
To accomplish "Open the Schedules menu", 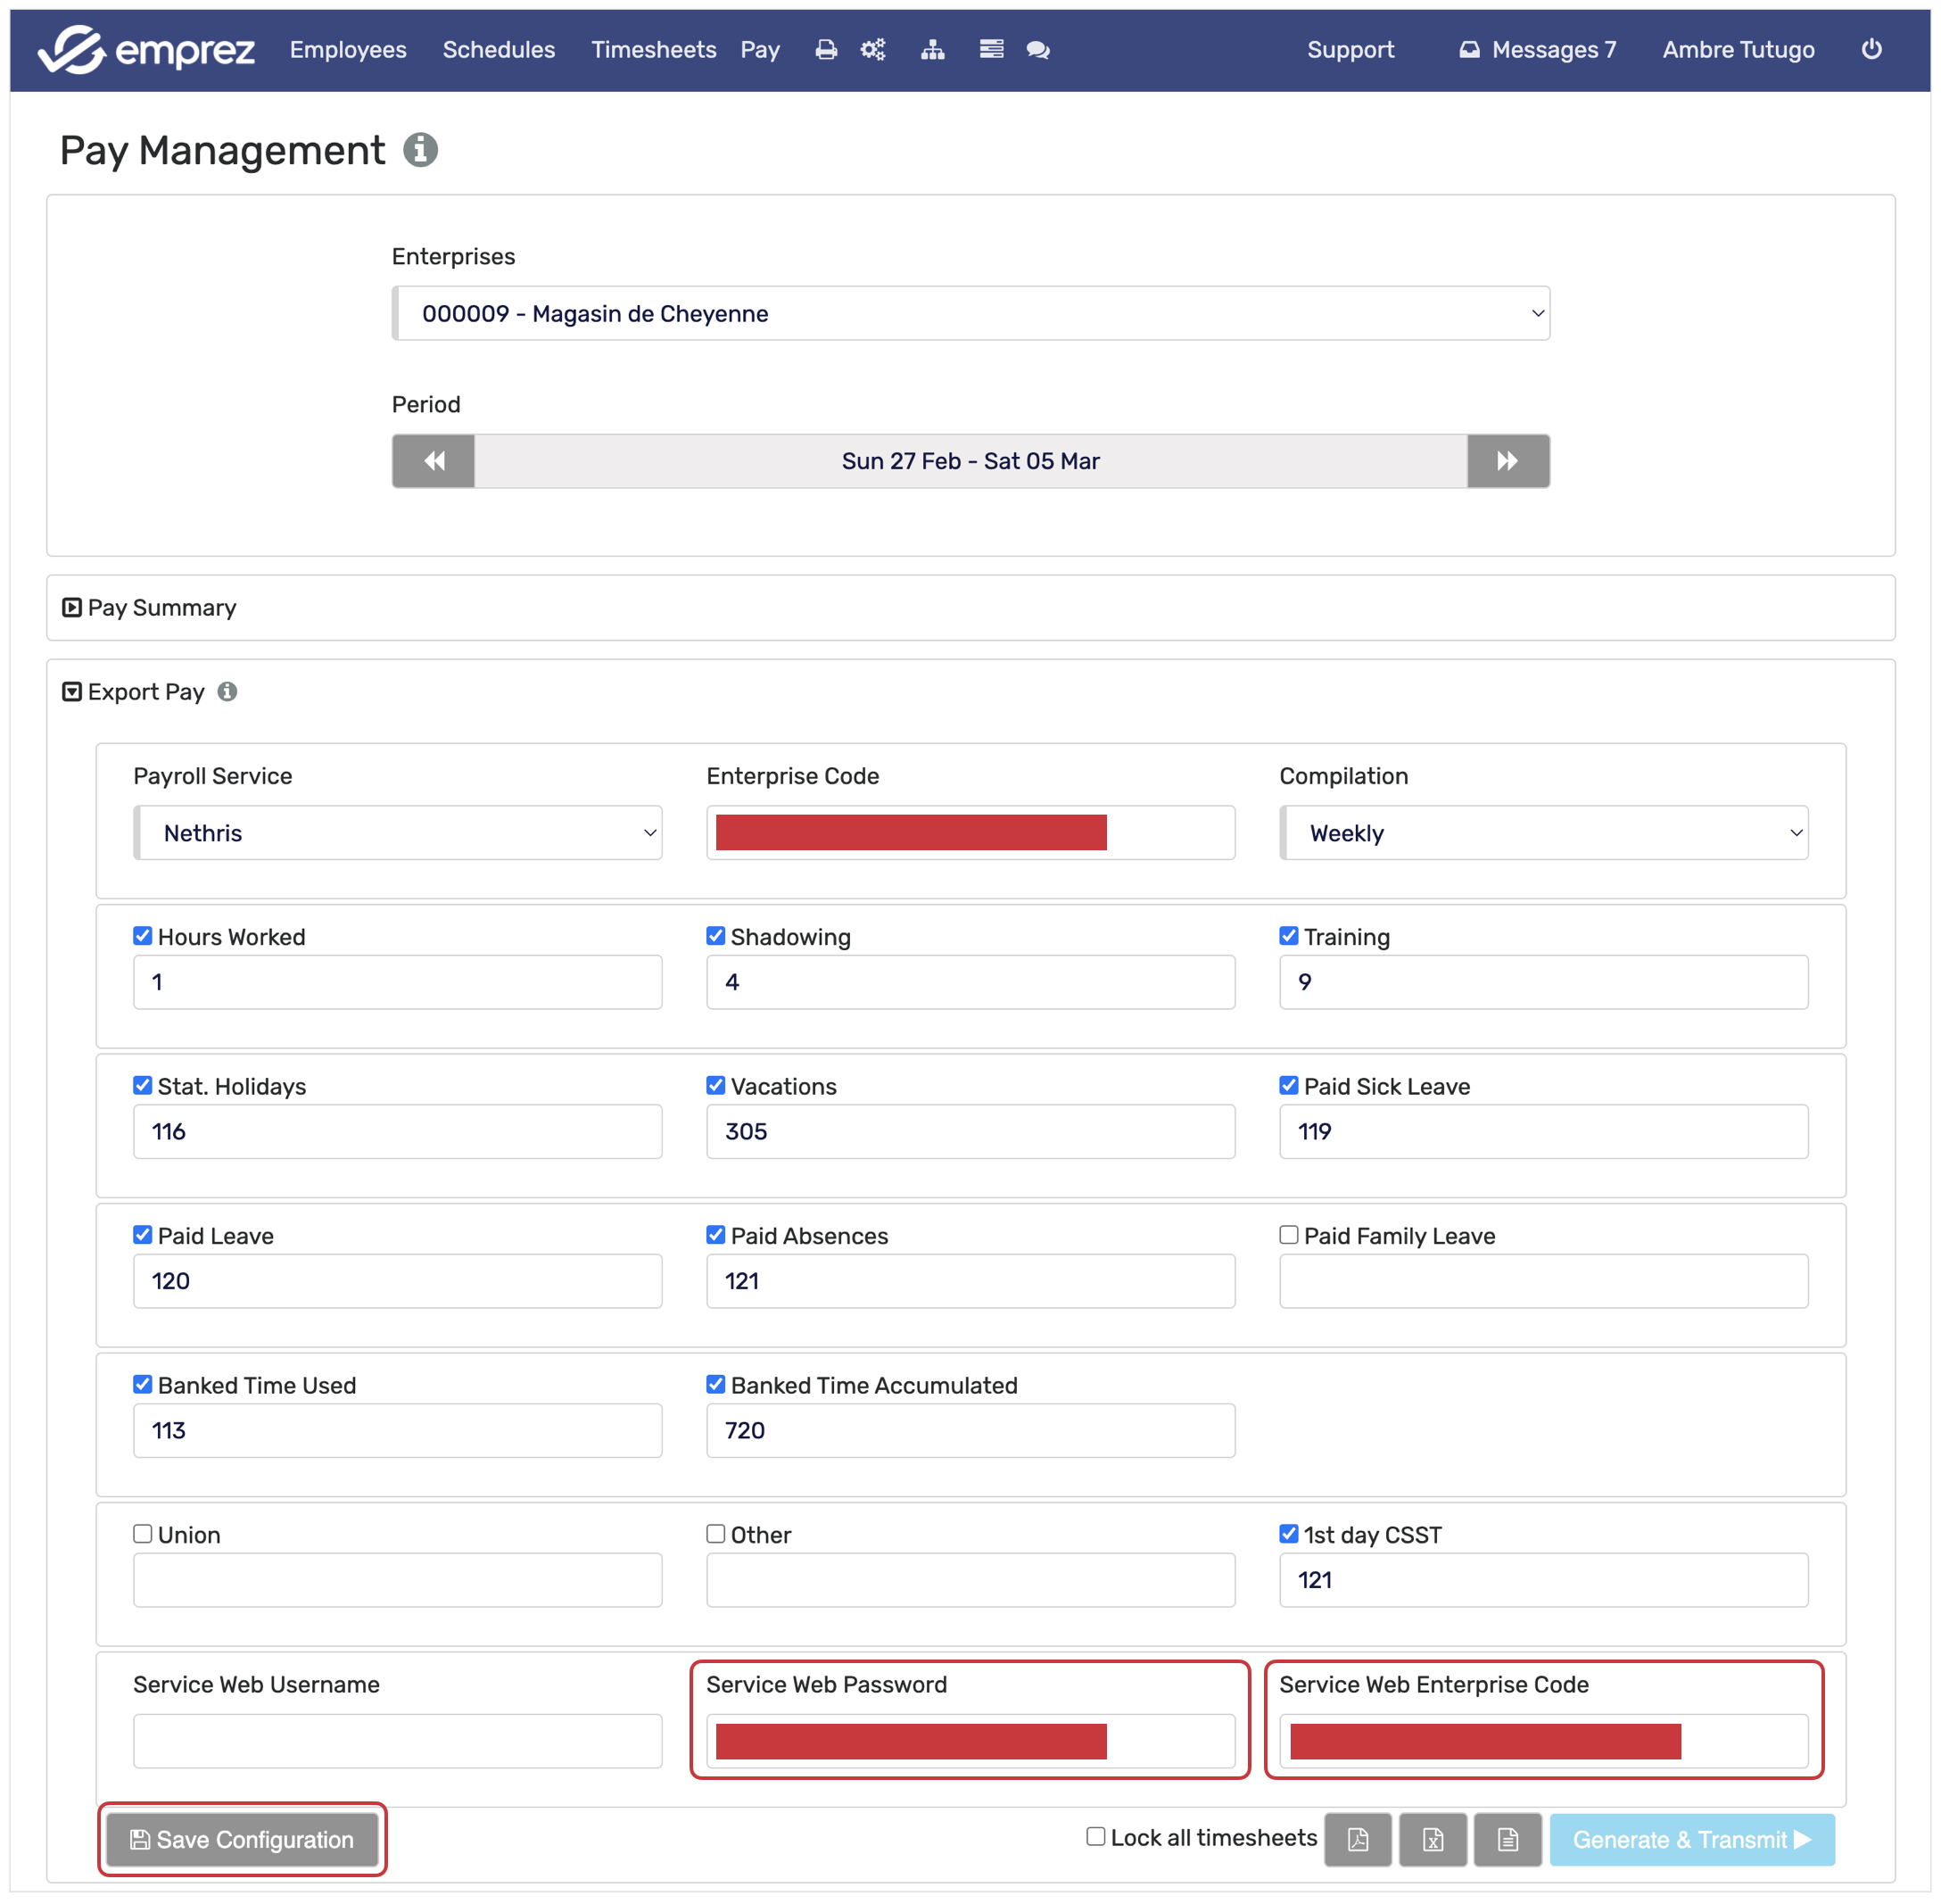I will tap(498, 50).
